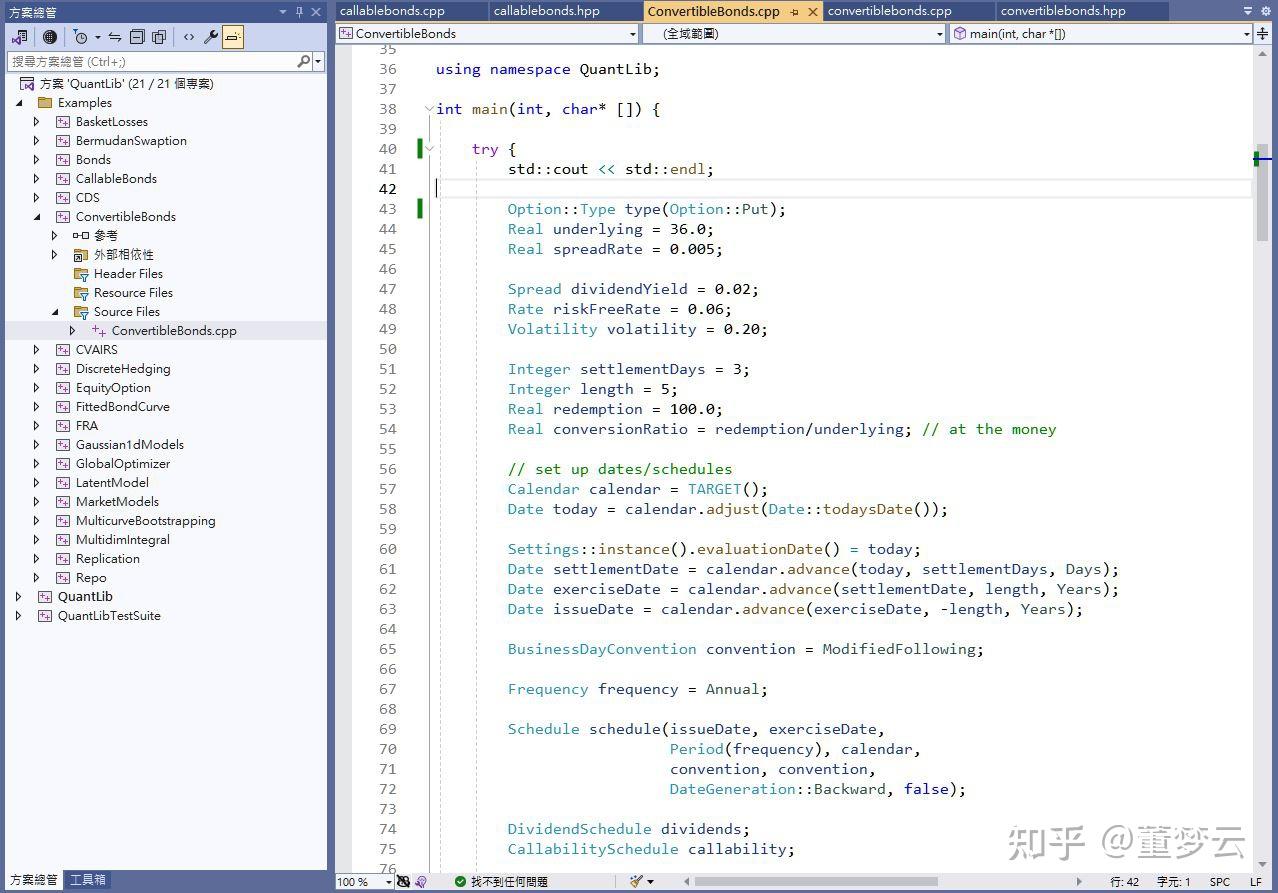The width and height of the screenshot is (1278, 893).
Task: Open the pending changes filter clock icon
Action: click(81, 37)
